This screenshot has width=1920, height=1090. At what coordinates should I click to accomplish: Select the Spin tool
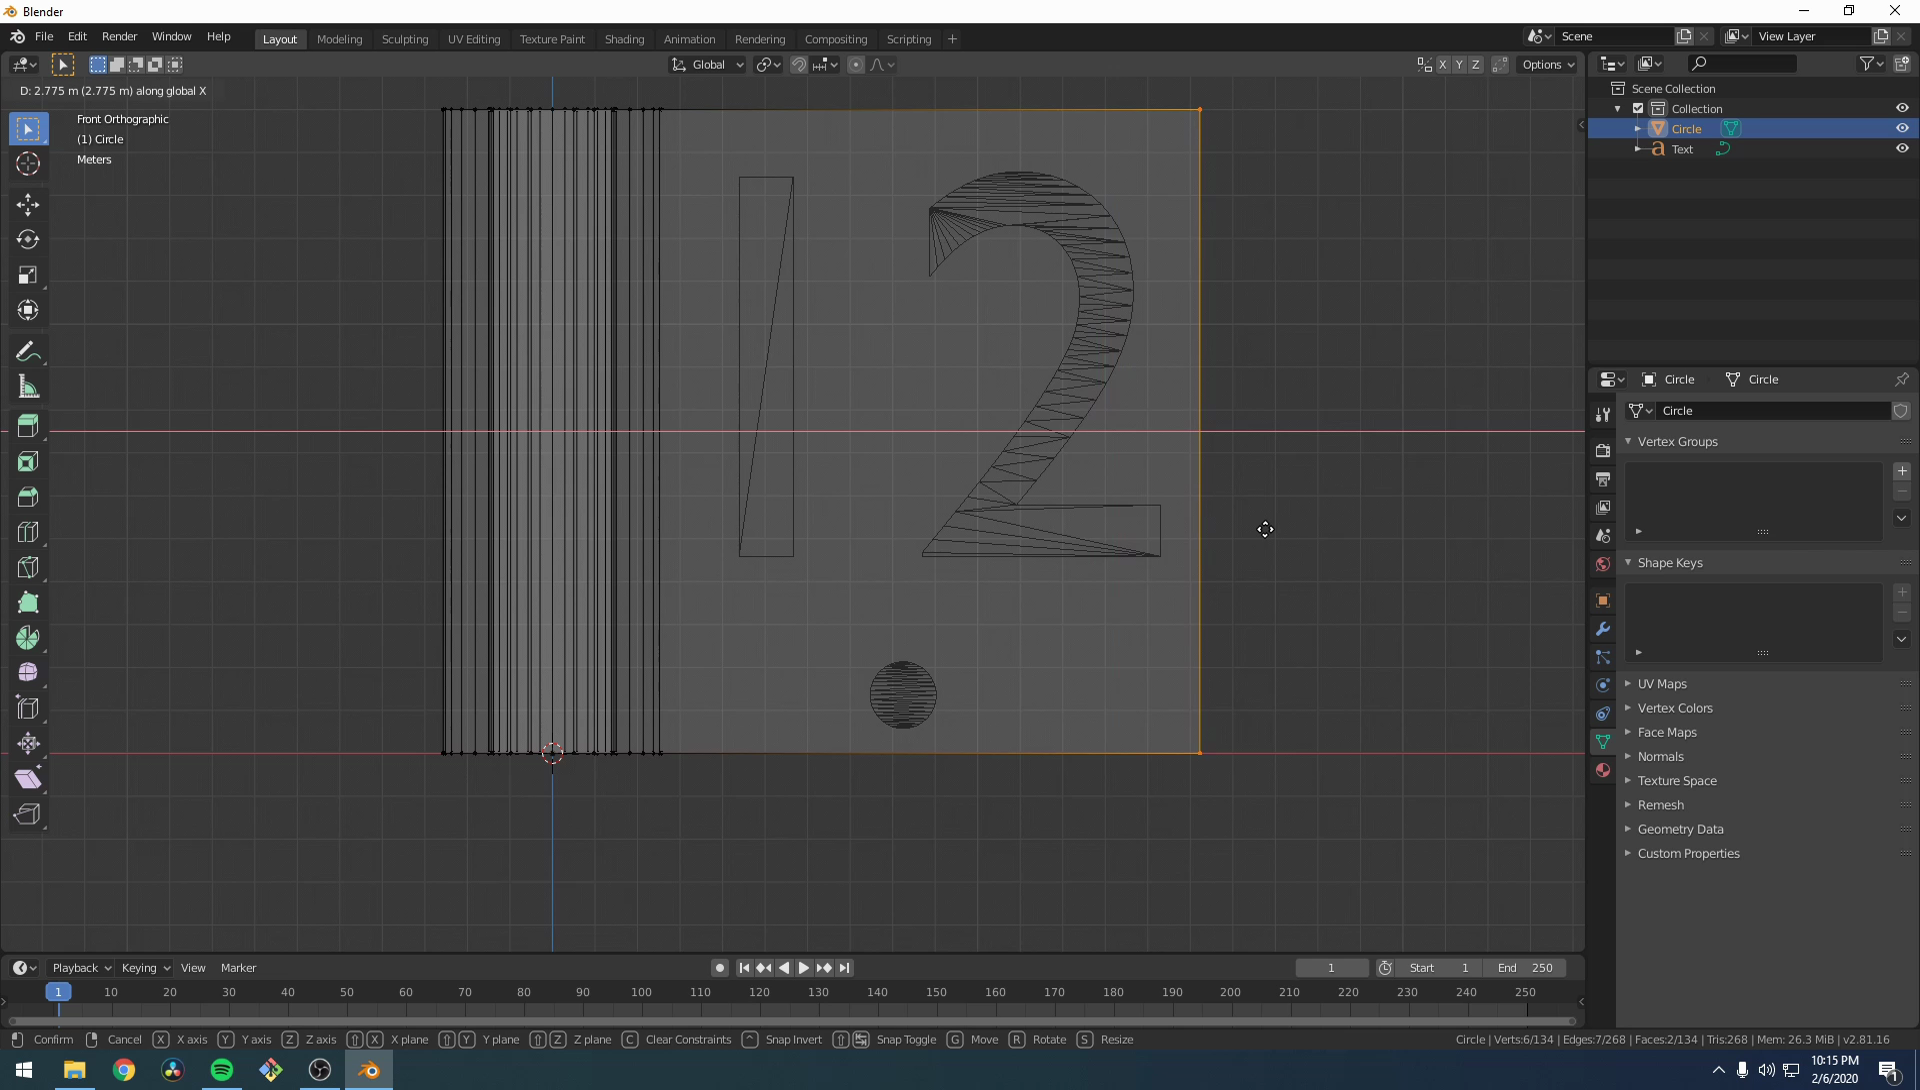point(28,638)
